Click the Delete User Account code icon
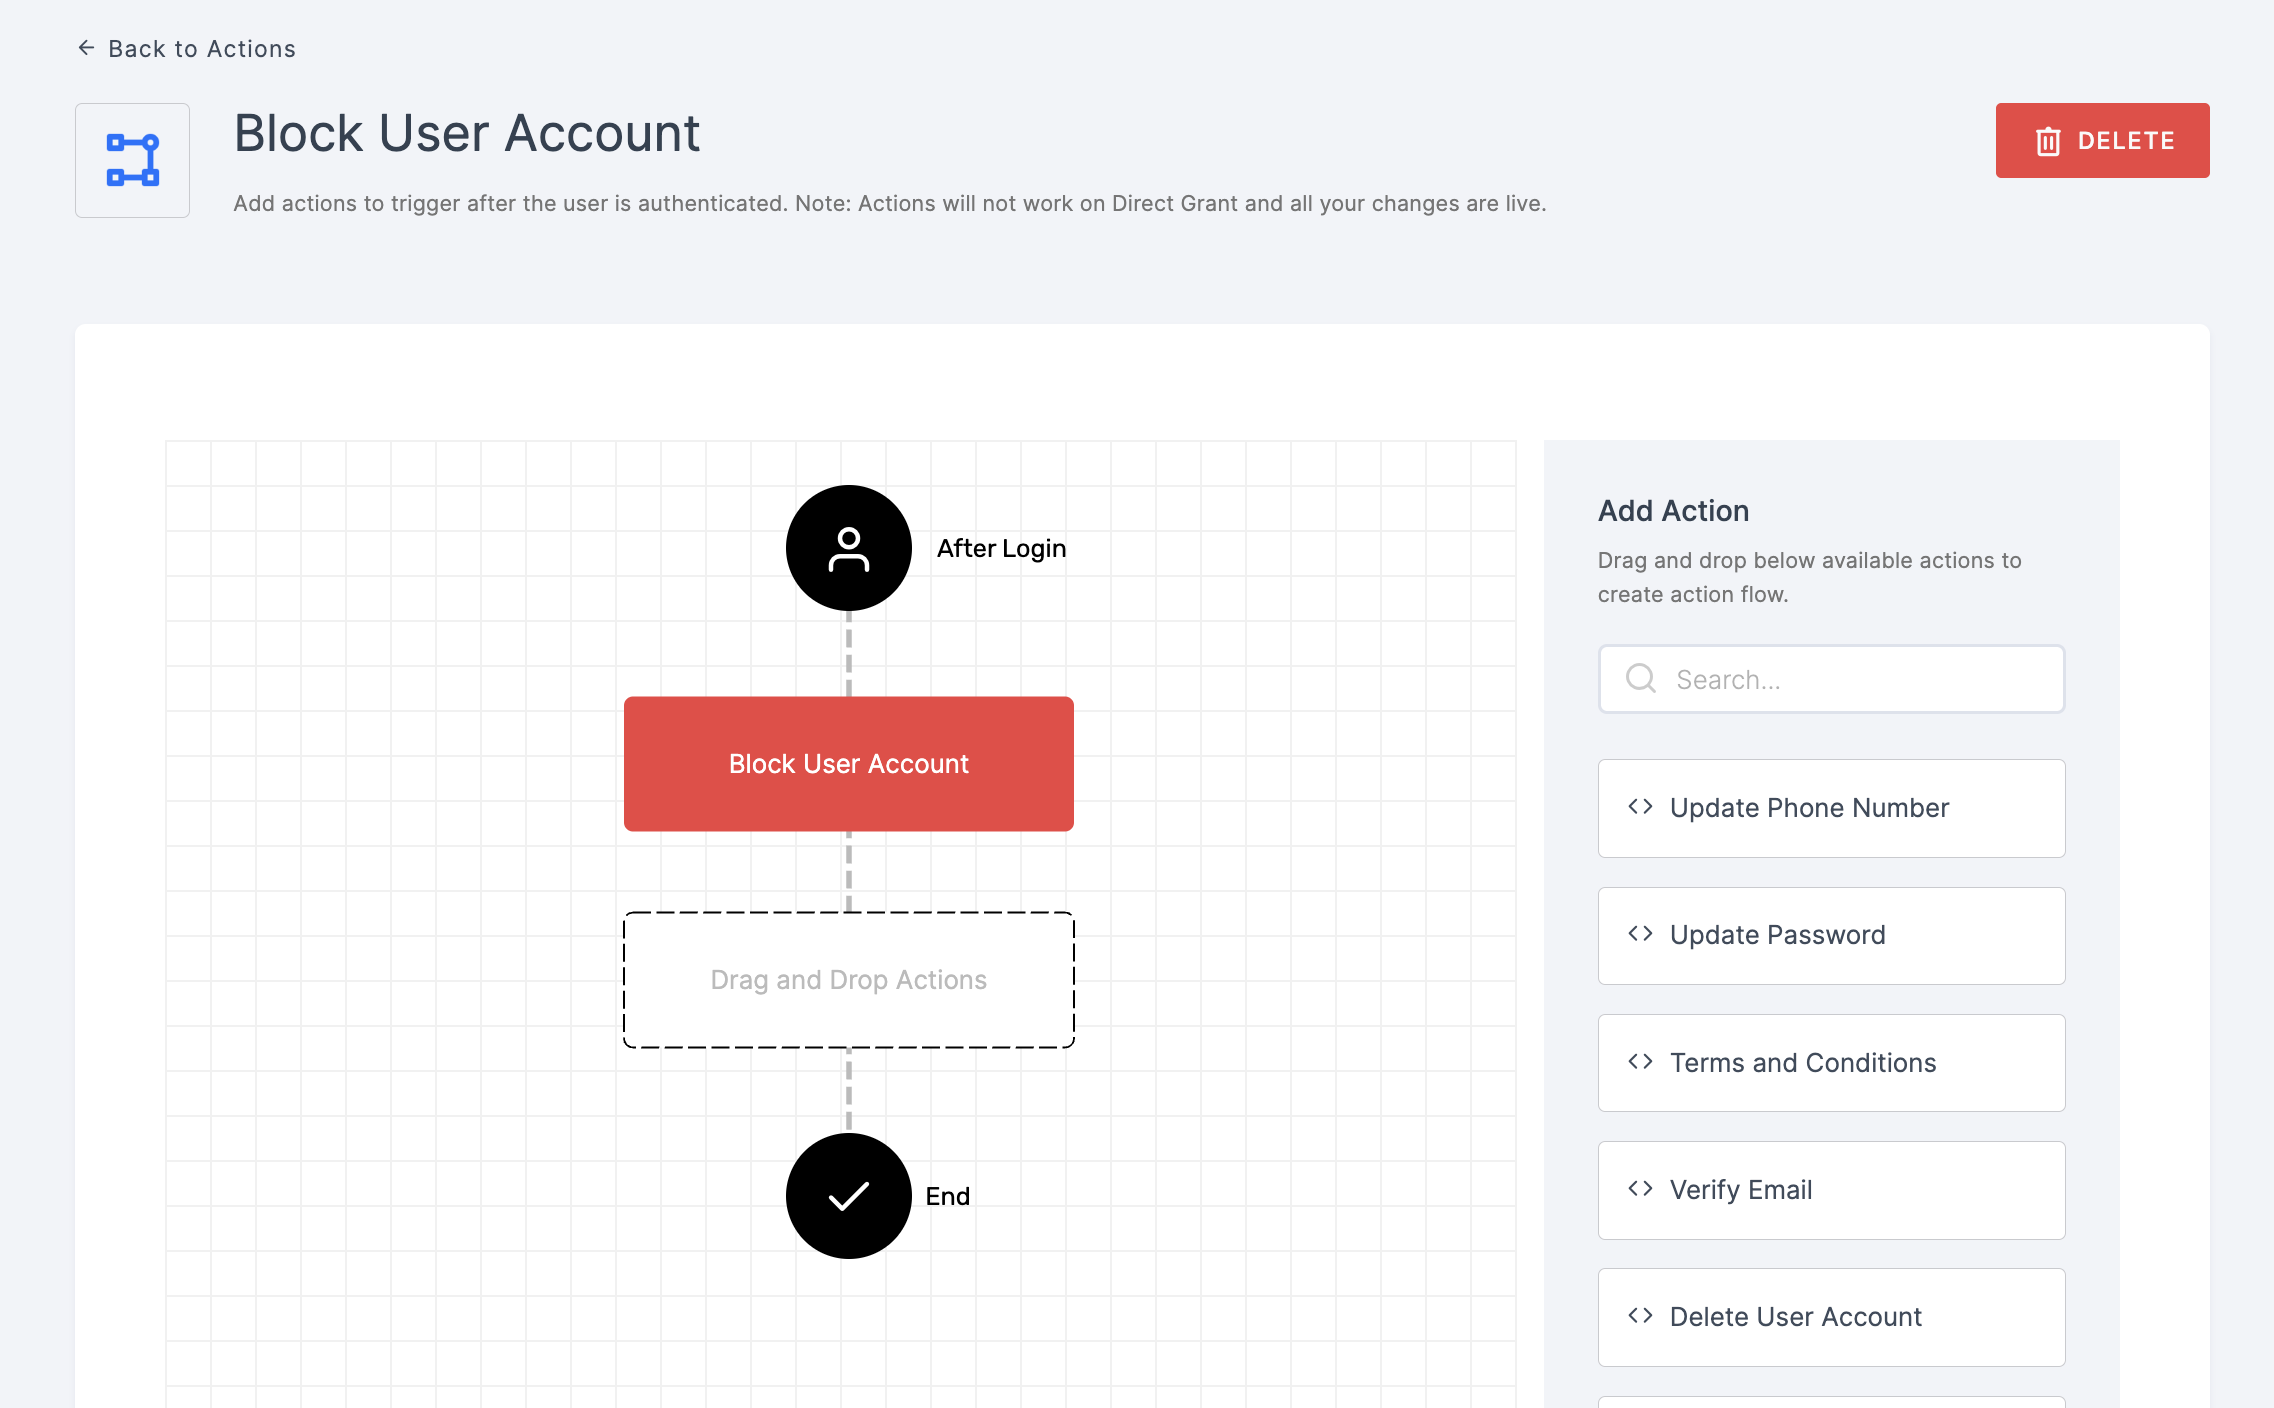 tap(1641, 1315)
